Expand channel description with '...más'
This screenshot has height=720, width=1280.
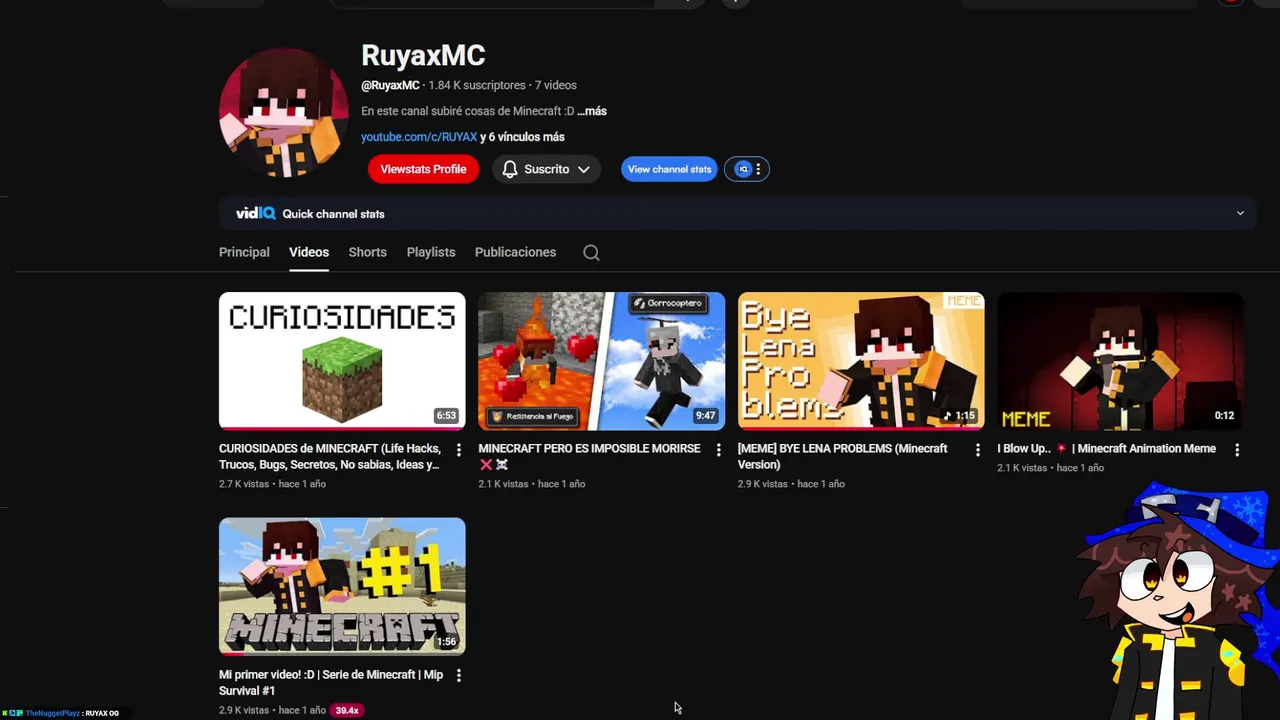click(592, 111)
